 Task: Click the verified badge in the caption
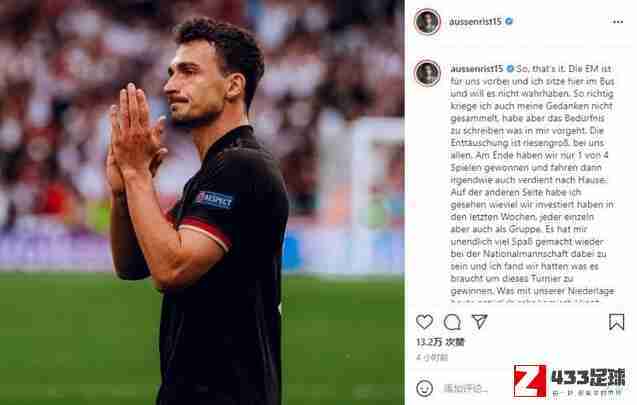tap(510, 69)
